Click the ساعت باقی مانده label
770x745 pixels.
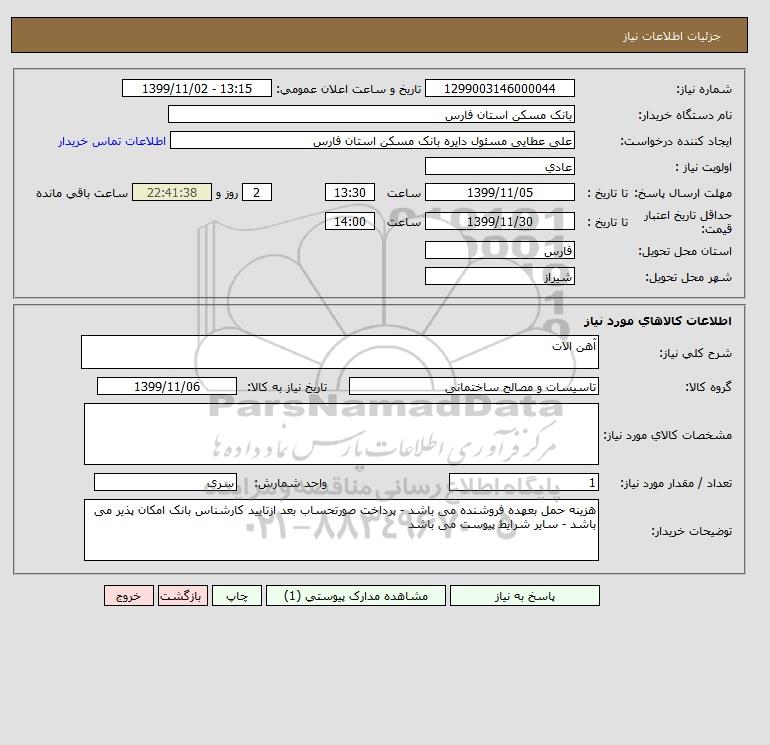tap(82, 193)
